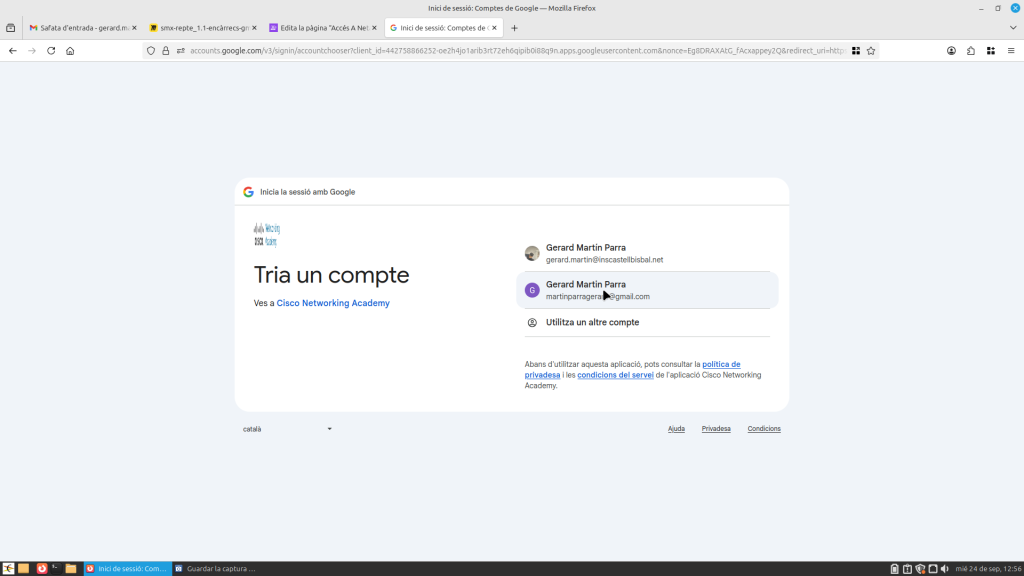Screen dimensions: 1024x576
Task: Go to Firefox home page
Action: (x=70, y=51)
